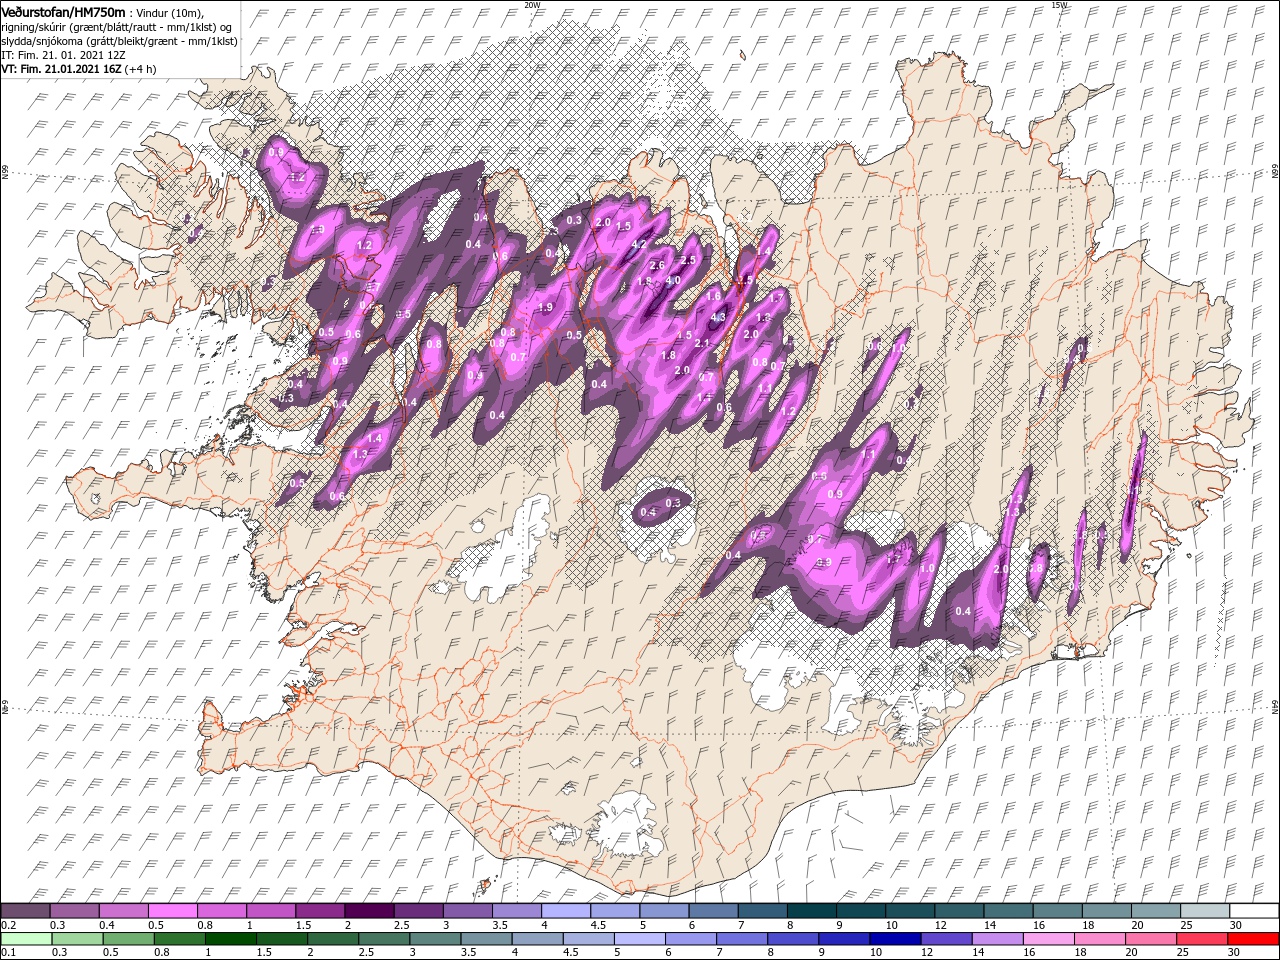This screenshot has height=960, width=1280.
Task: Click the 'VT: Fim. 21.01.2021 16Z (+4 h)' line
Action: 79,69
